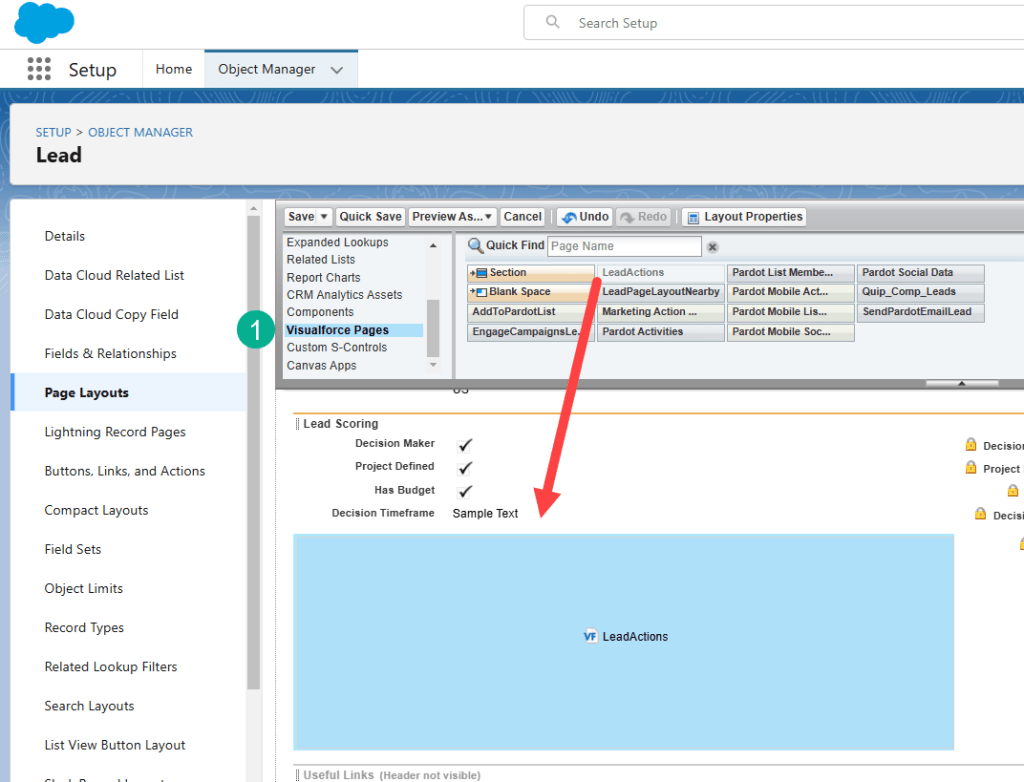1024x782 pixels.
Task: Toggle the Project Defined checkbox
Action: coord(465,468)
